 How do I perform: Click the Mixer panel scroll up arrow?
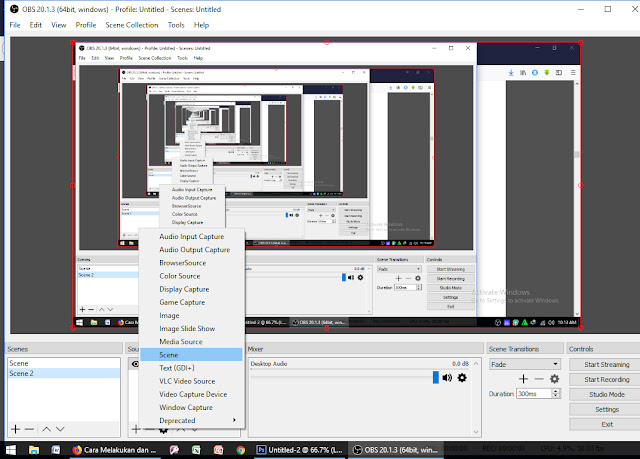click(x=476, y=363)
